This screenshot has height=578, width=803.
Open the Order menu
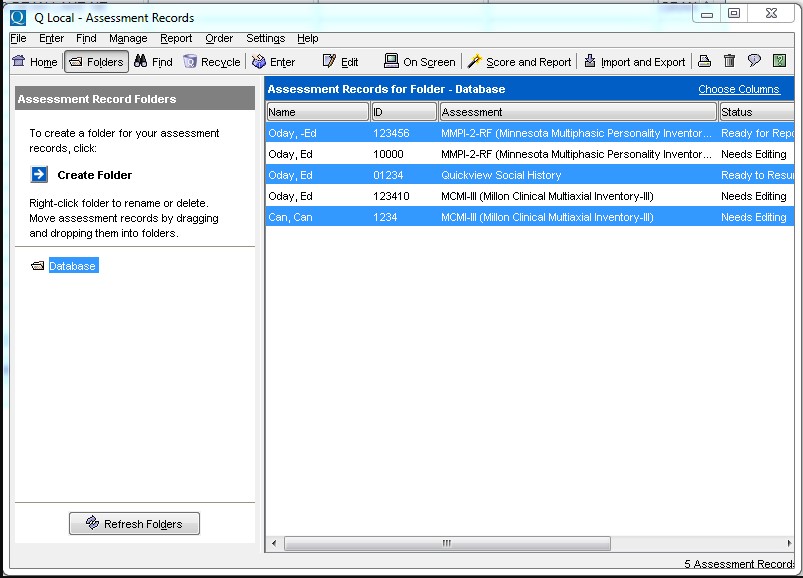tap(218, 38)
